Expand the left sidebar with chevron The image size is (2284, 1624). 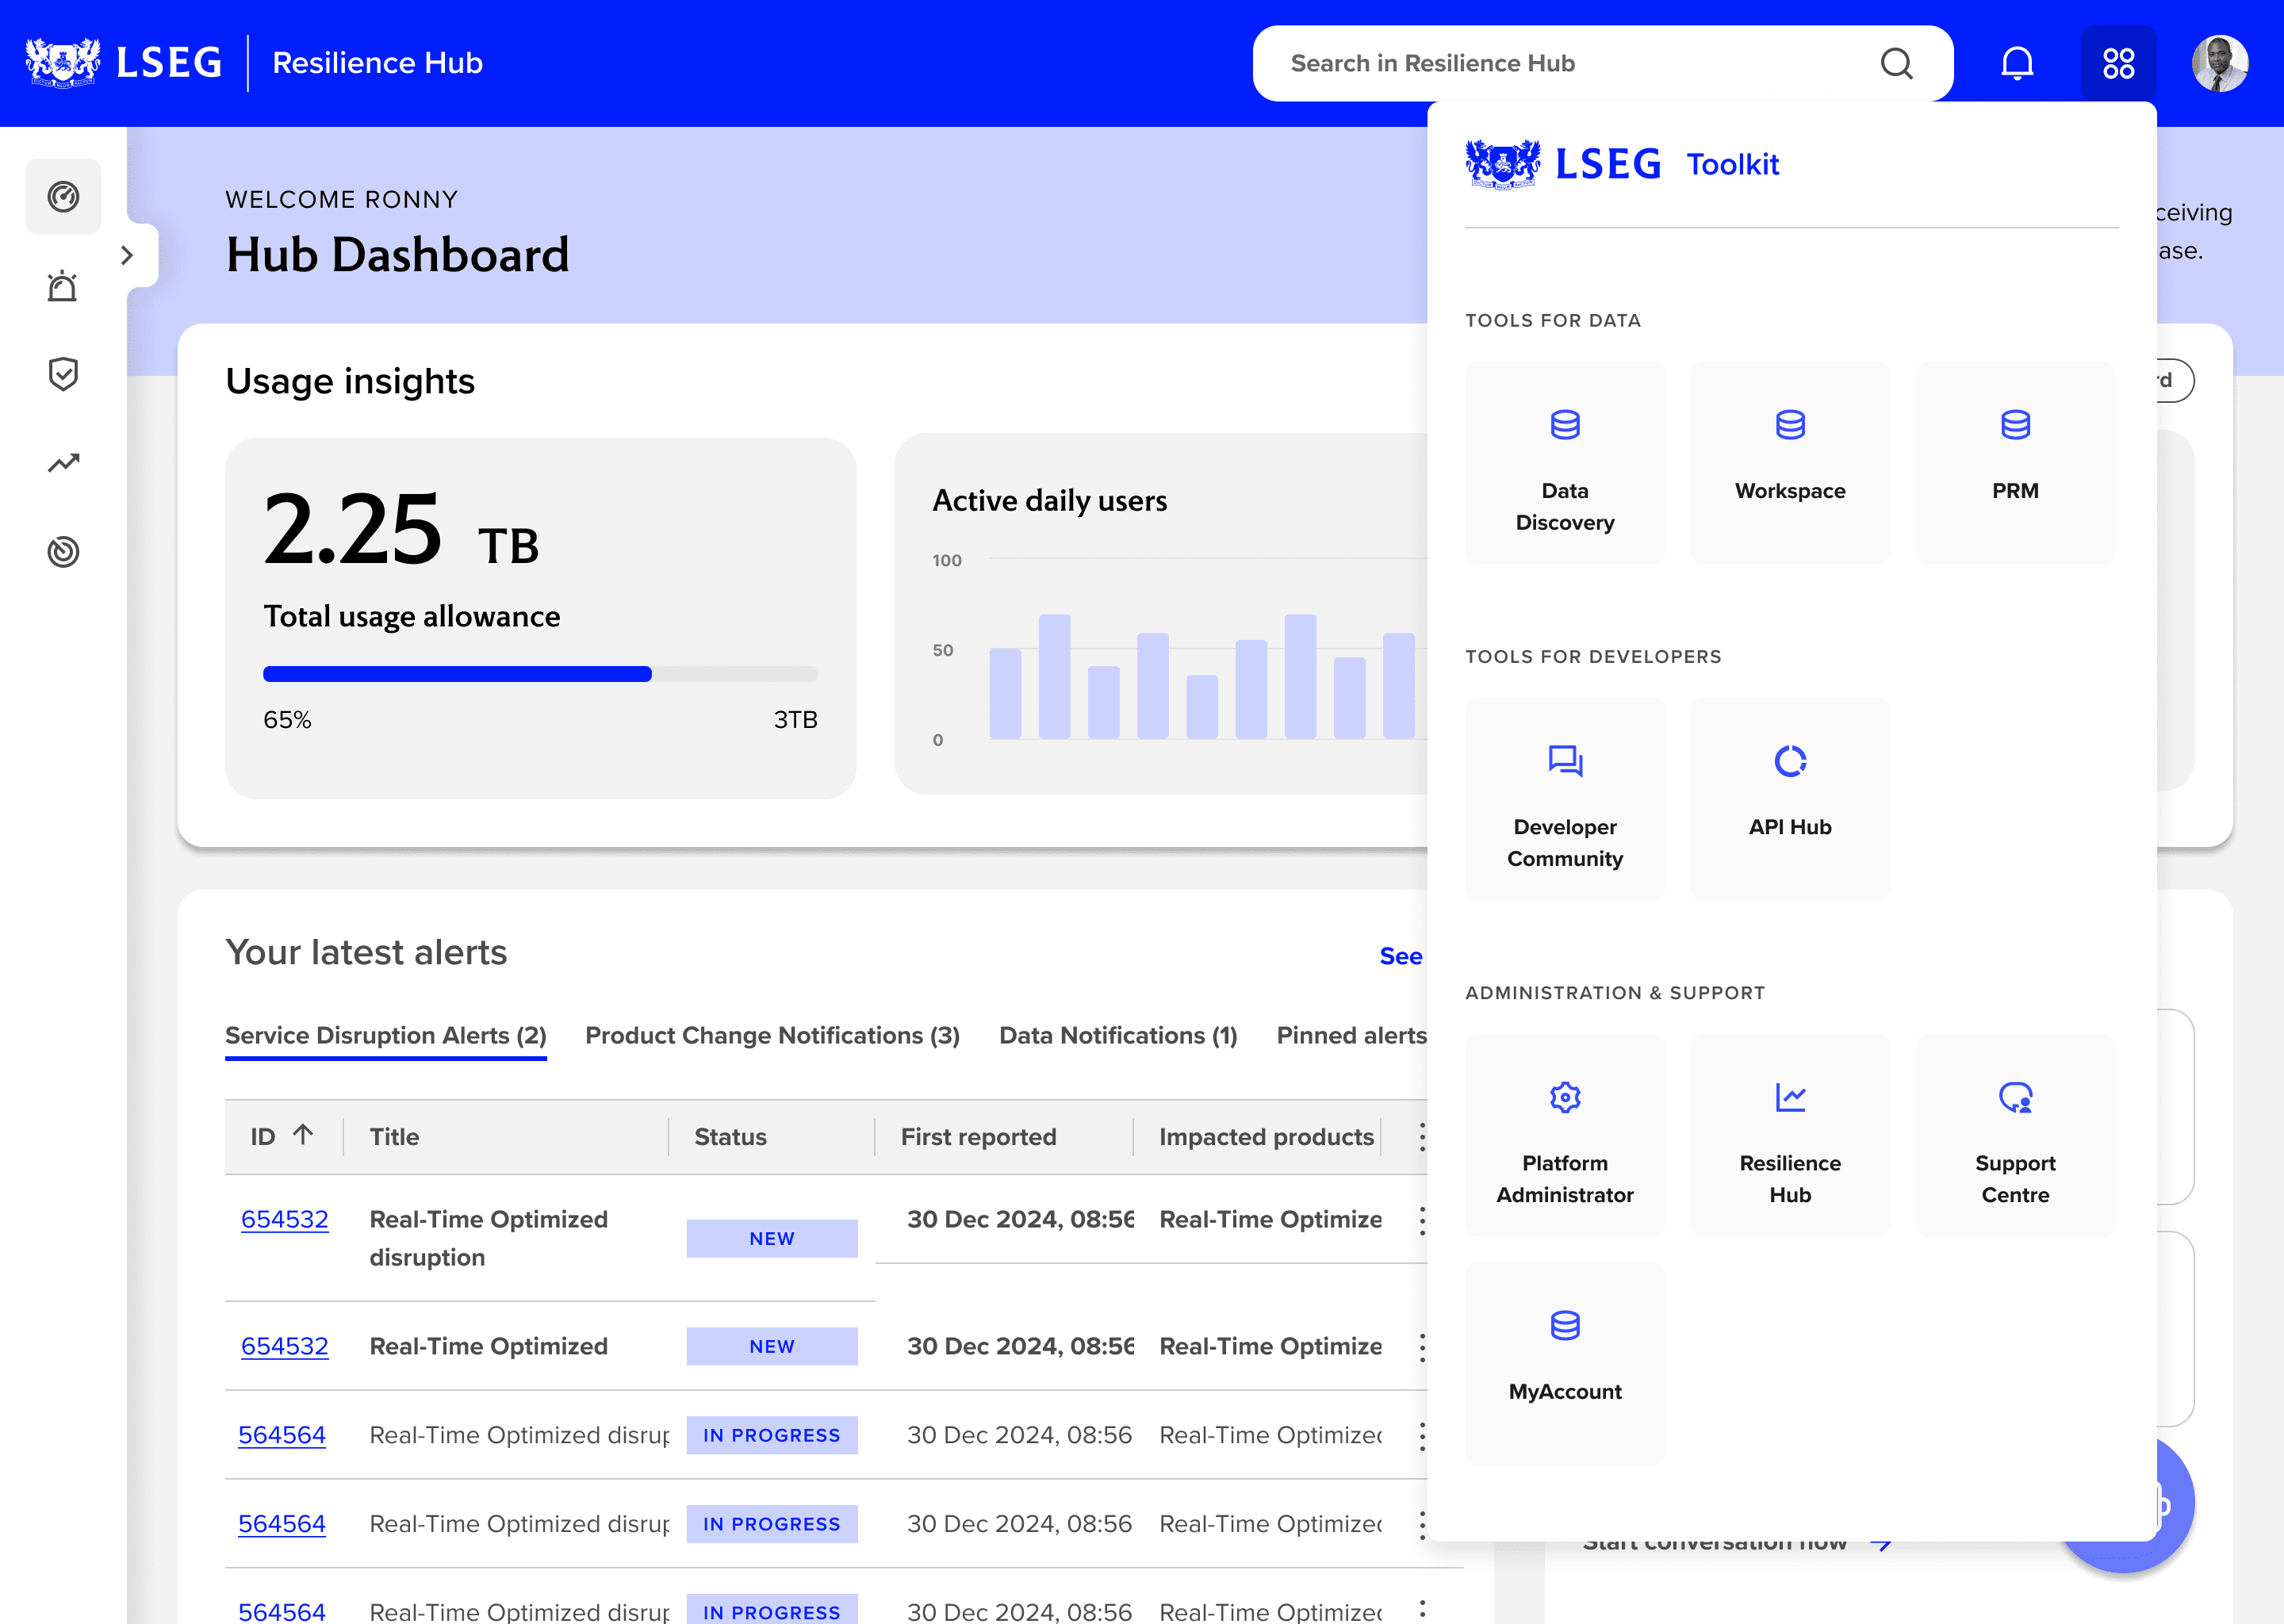tap(127, 255)
